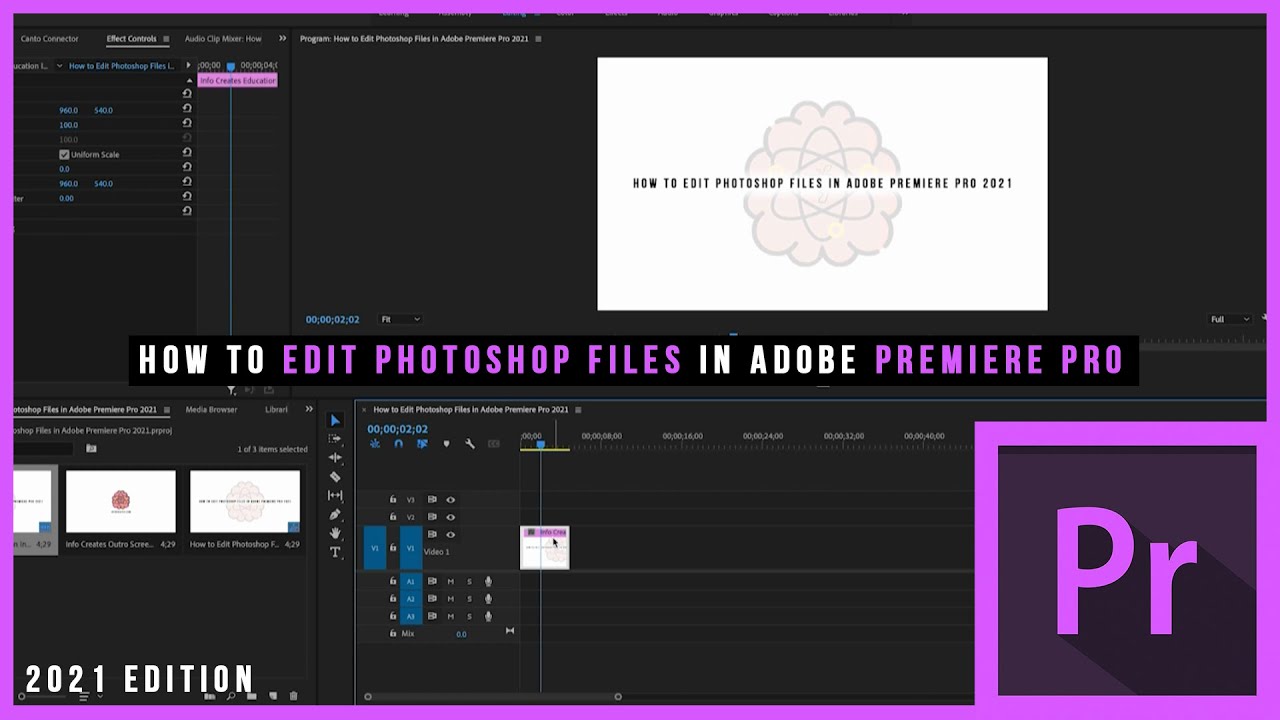Show hidden tabs beside Audio Clip Mixer

[281, 39]
